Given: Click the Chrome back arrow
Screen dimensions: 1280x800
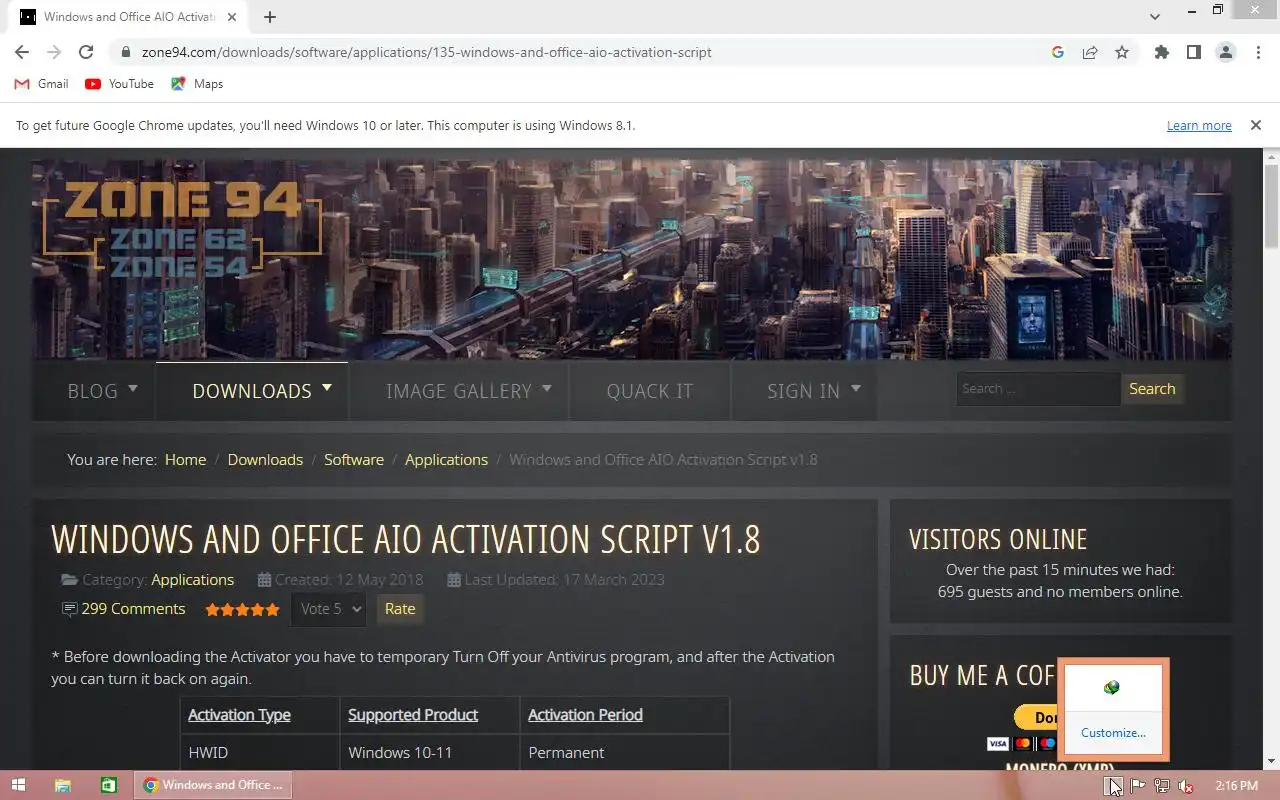Looking at the screenshot, I should [22, 52].
